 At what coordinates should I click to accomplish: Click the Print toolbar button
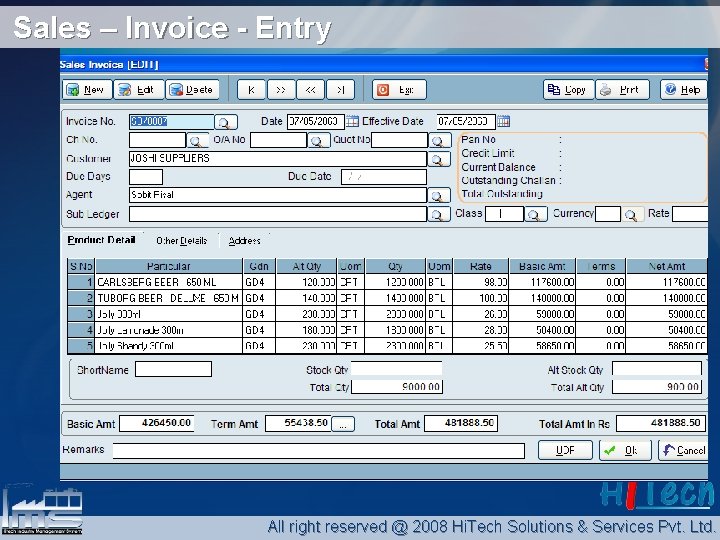(x=622, y=90)
